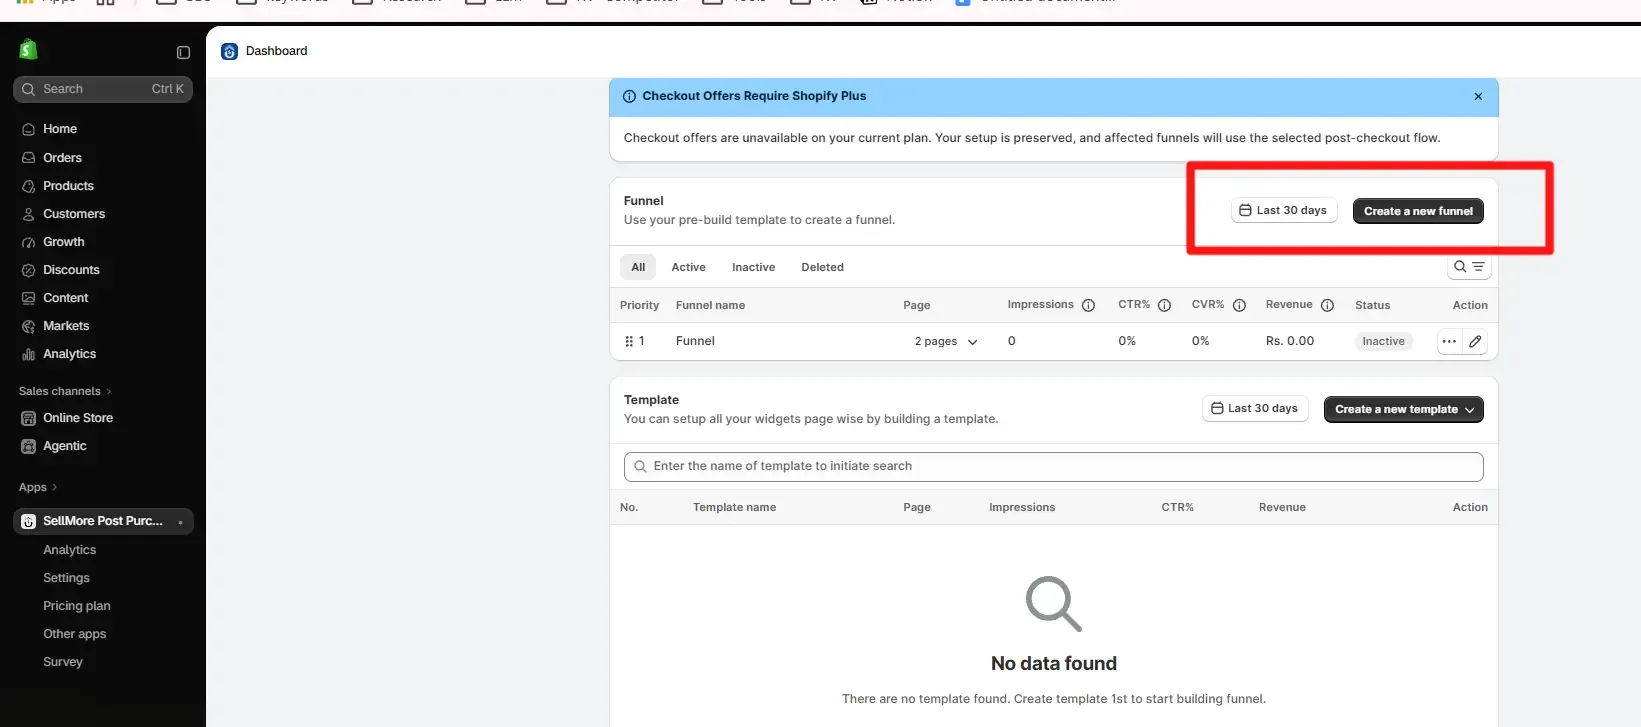The image size is (1641, 727).
Task: Click the SellMore app icon in sidebar
Action: click(x=28, y=521)
